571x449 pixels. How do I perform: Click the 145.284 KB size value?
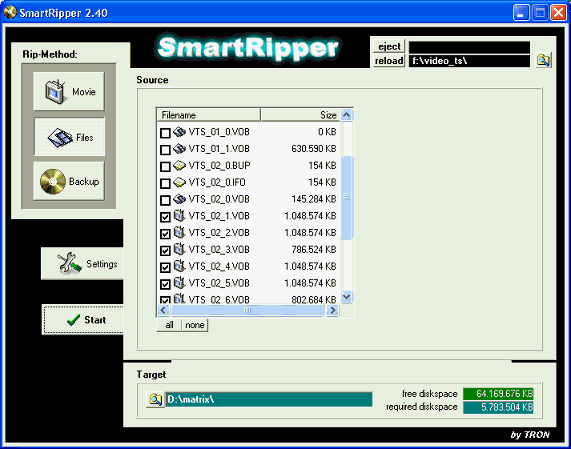click(314, 199)
